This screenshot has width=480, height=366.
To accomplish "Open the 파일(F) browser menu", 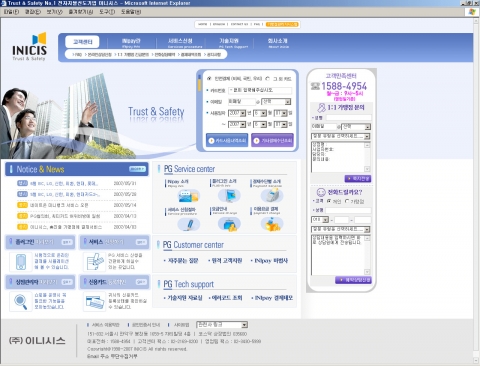I will (11, 12).
